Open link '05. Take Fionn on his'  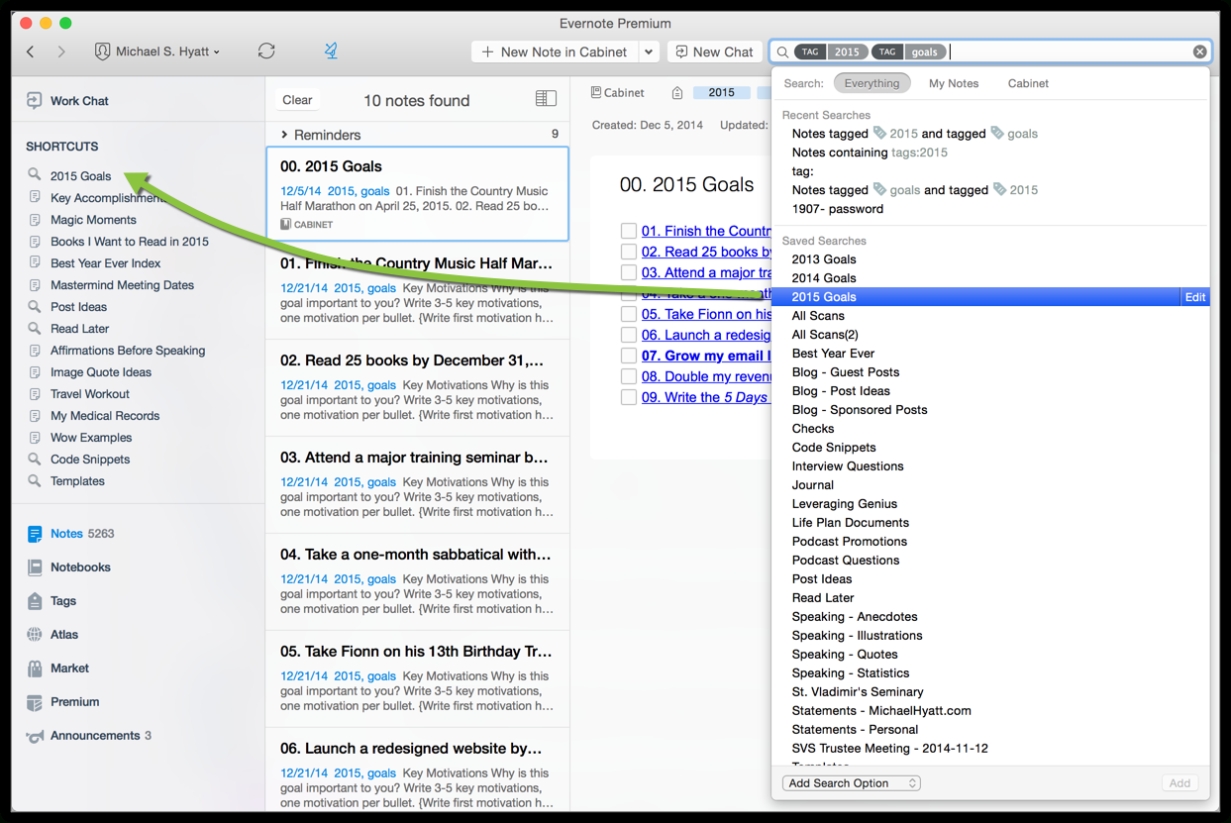(706, 314)
